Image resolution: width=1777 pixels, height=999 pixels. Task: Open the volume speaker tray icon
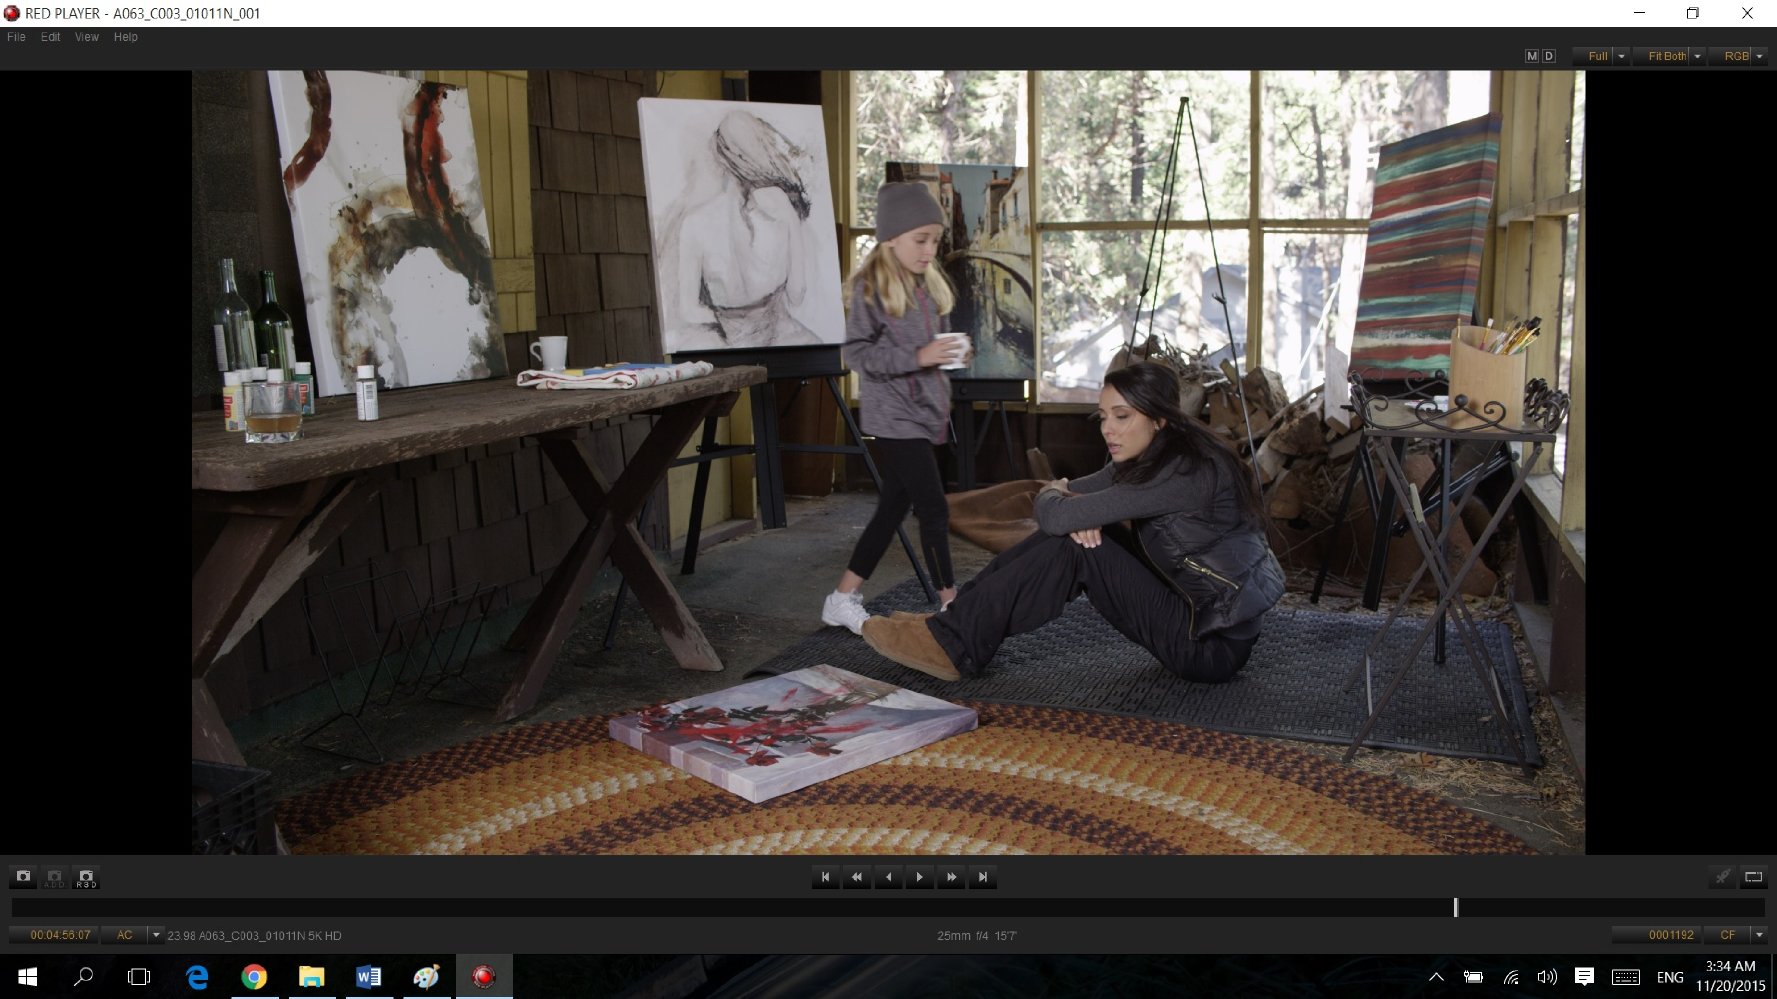click(1547, 977)
